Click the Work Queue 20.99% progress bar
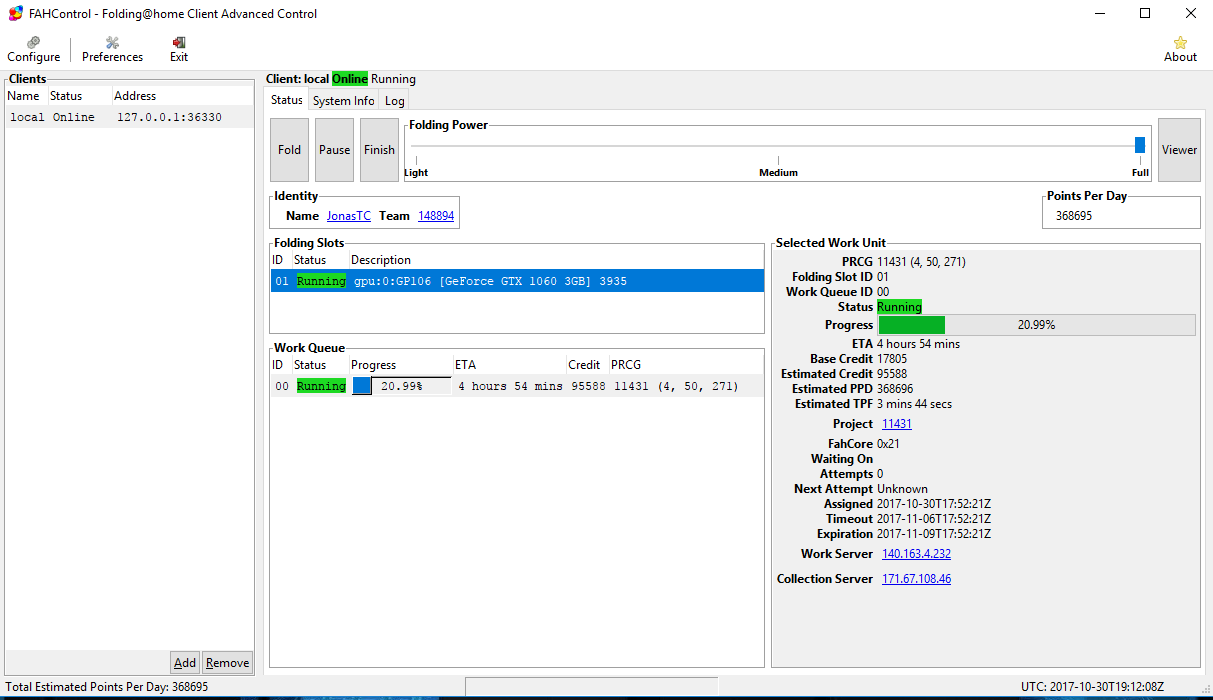 click(x=401, y=386)
